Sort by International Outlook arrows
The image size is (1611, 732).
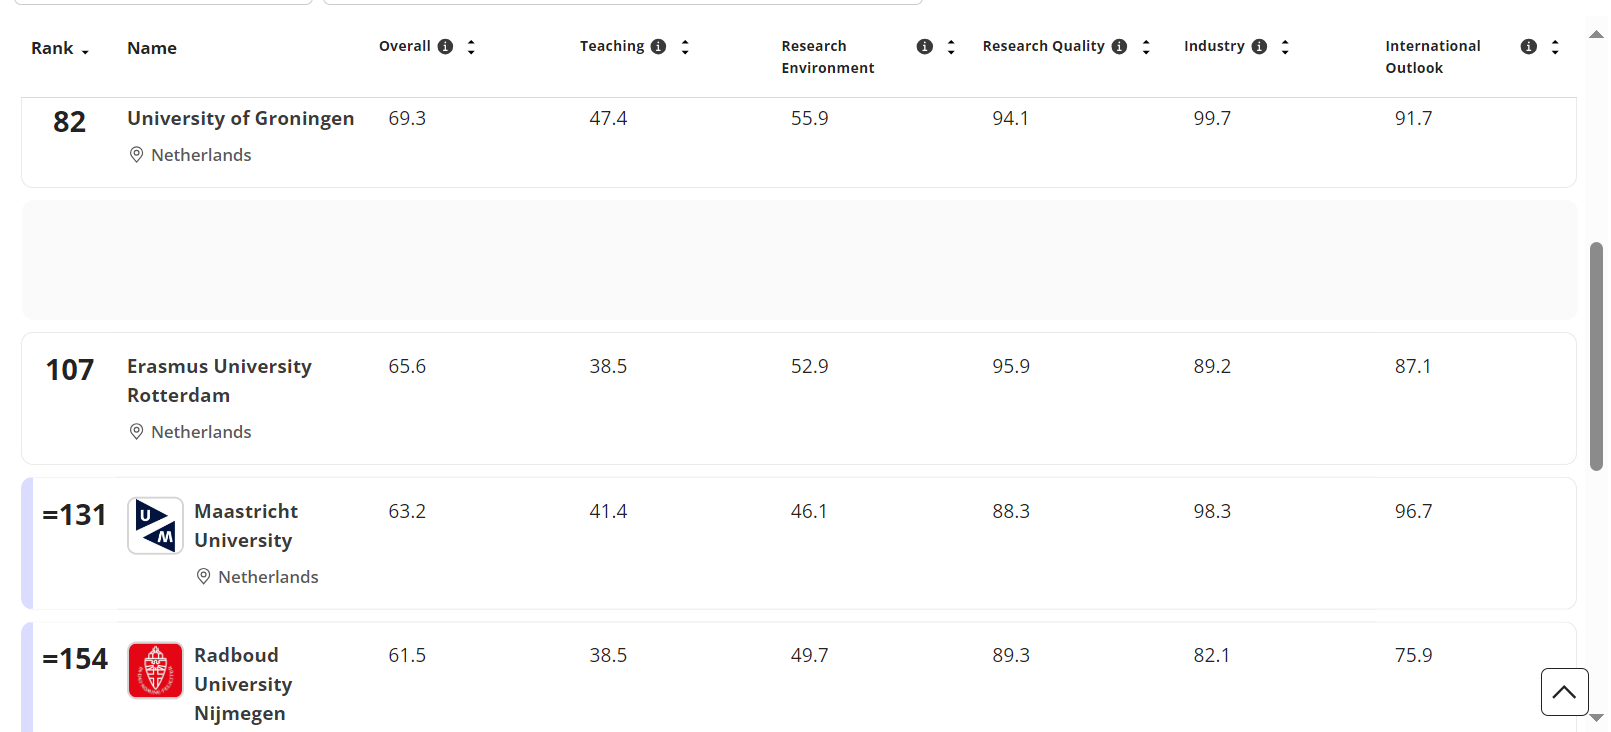click(x=1555, y=47)
